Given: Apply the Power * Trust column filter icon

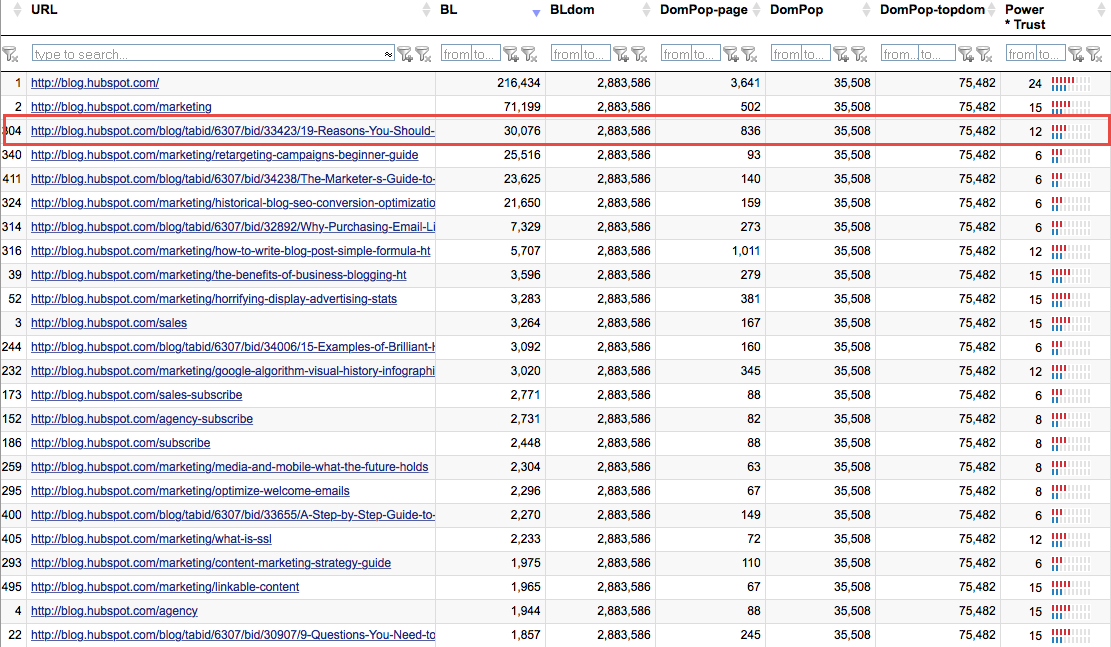Looking at the screenshot, I should (x=1076, y=55).
